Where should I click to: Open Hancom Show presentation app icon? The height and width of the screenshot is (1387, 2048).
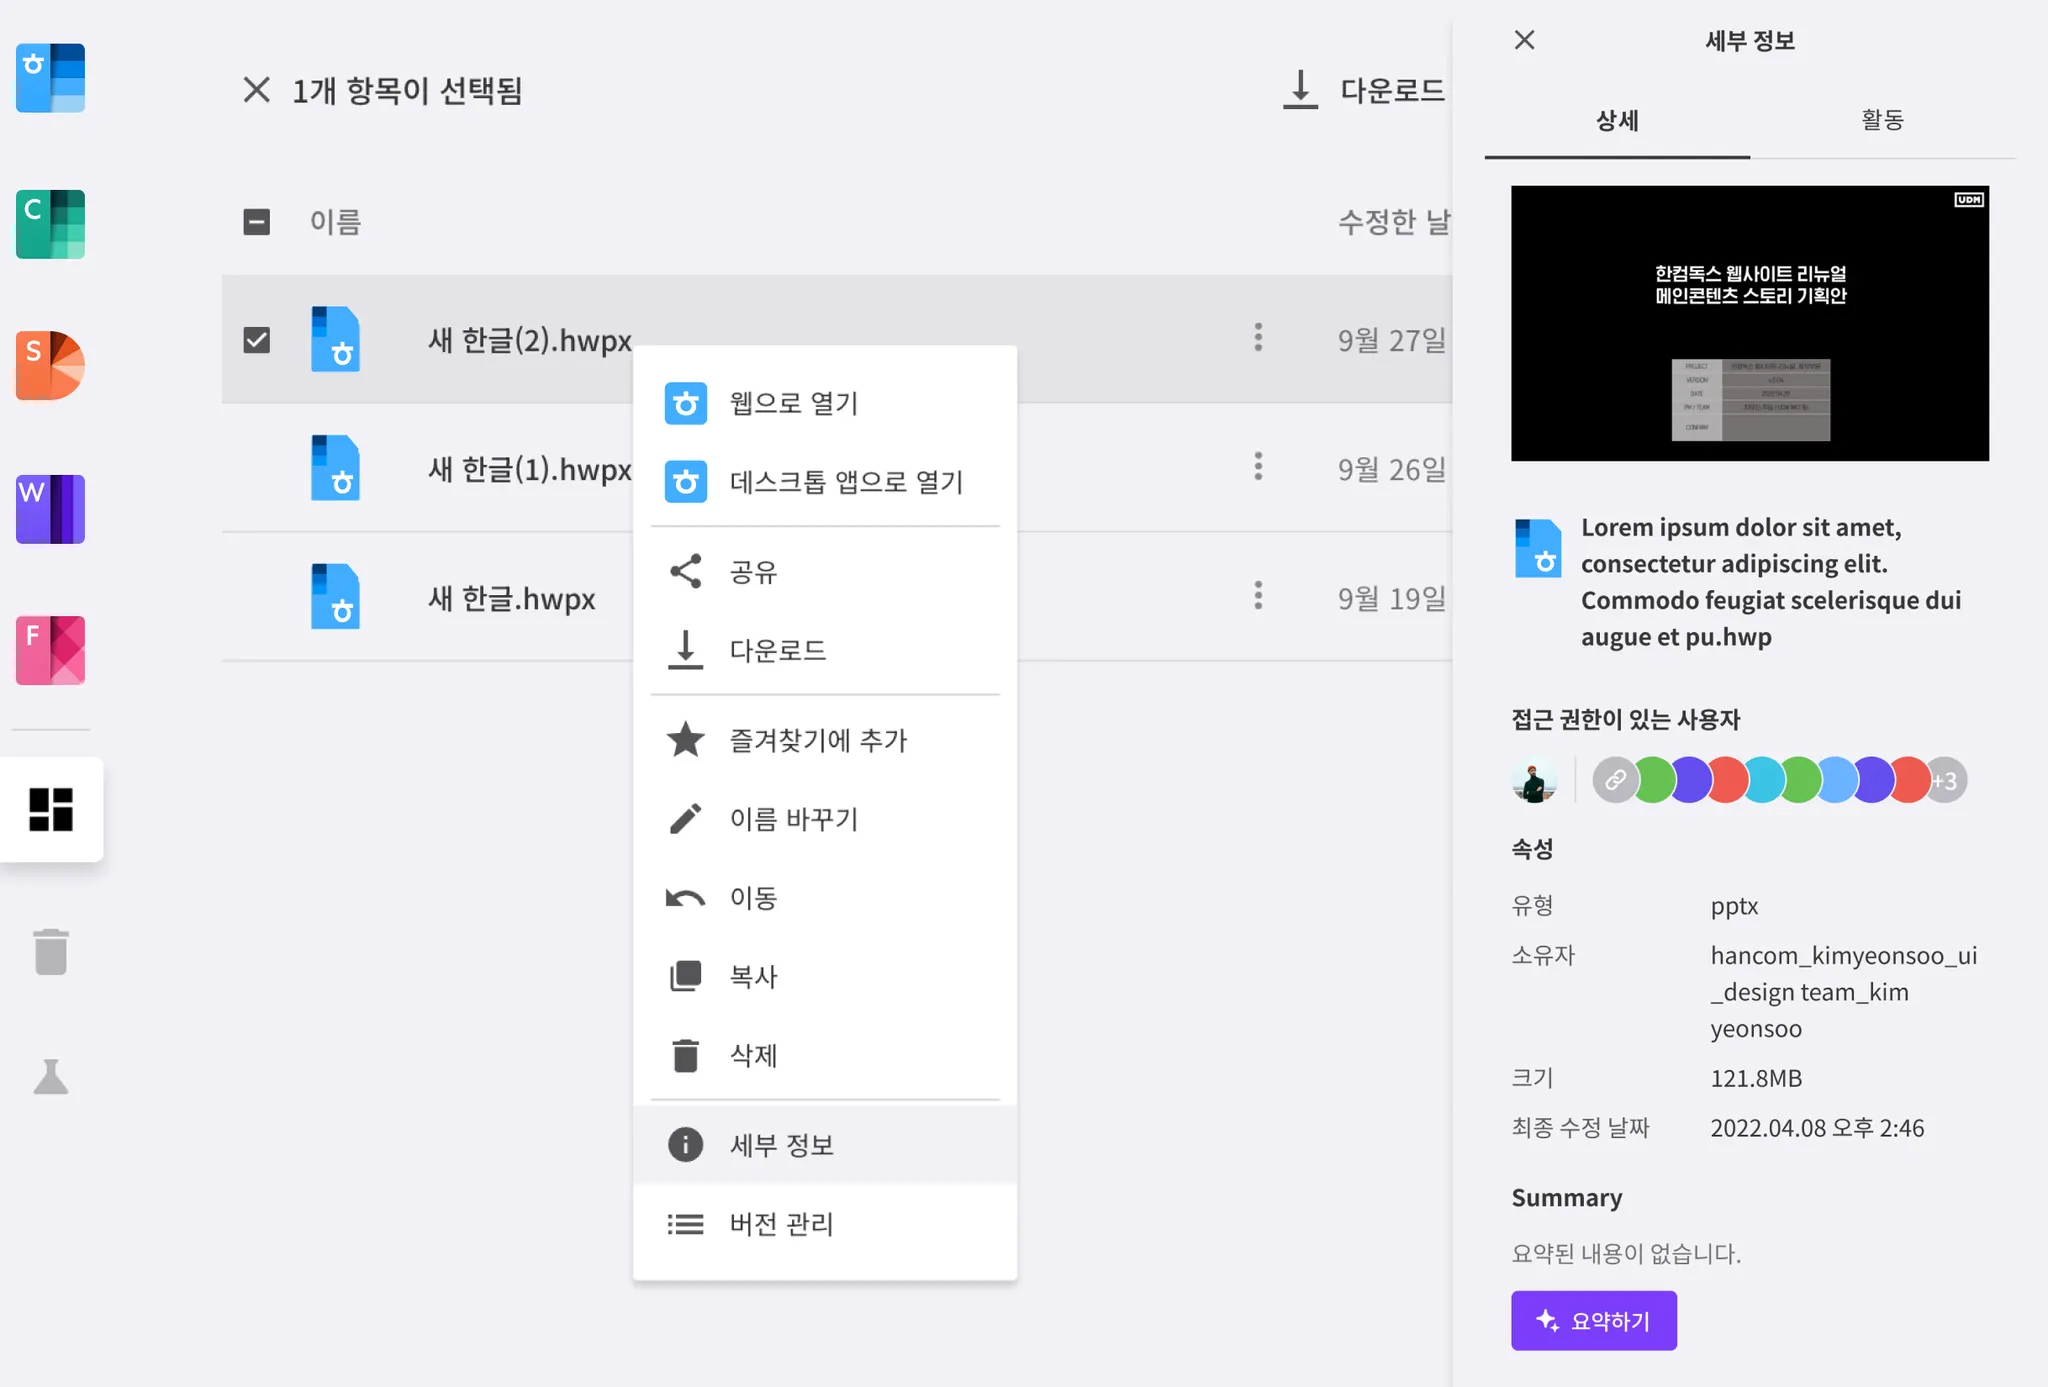click(50, 366)
